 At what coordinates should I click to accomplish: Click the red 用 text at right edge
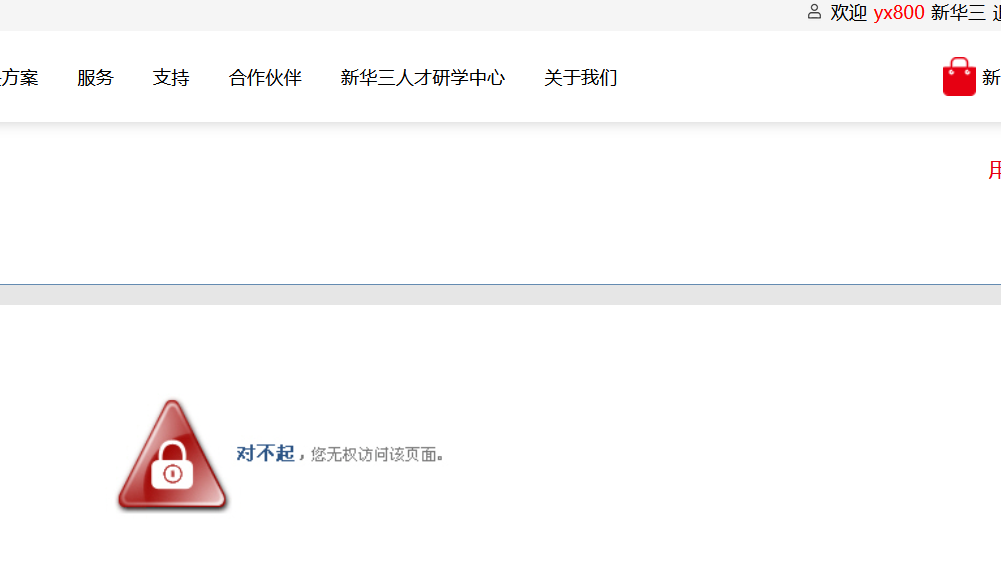(x=995, y=170)
